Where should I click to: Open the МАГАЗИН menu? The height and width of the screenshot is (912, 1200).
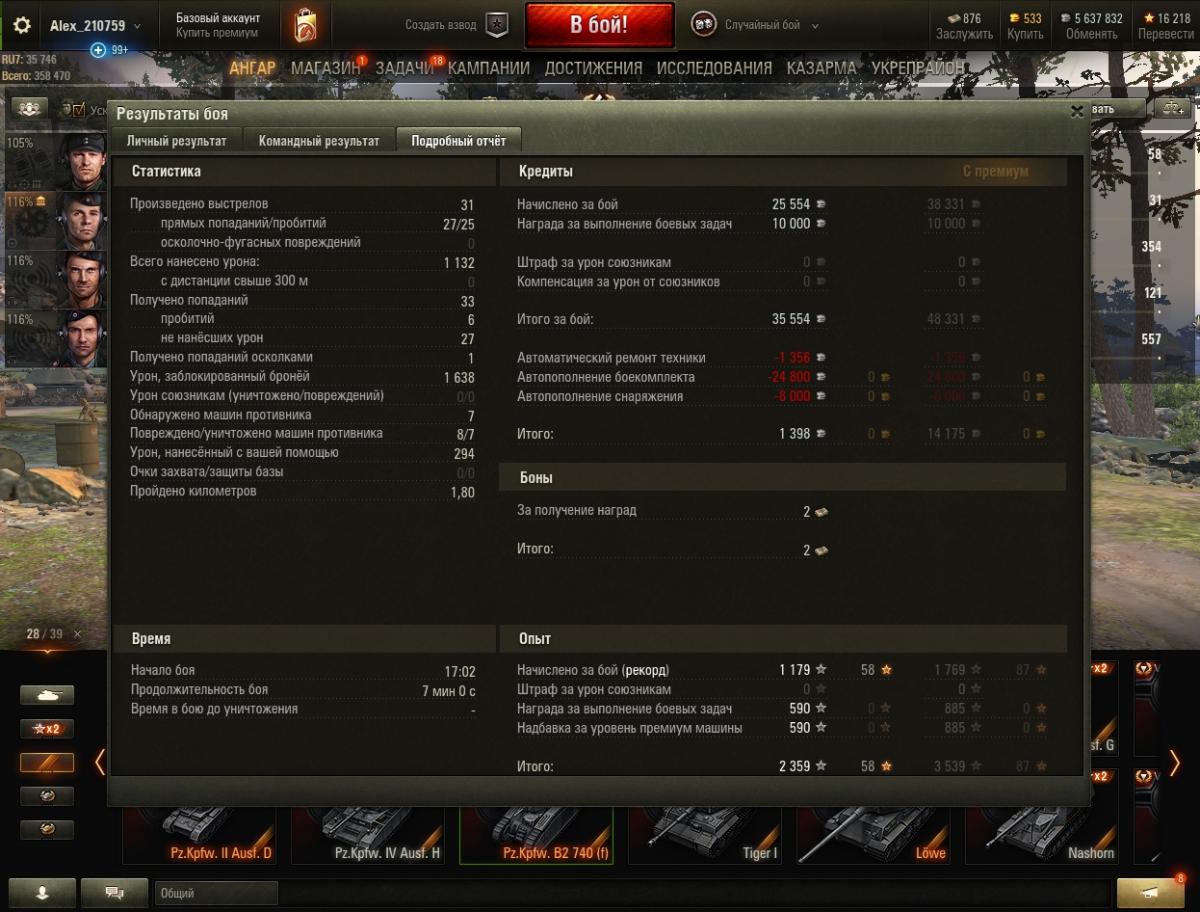pyautogui.click(x=325, y=68)
